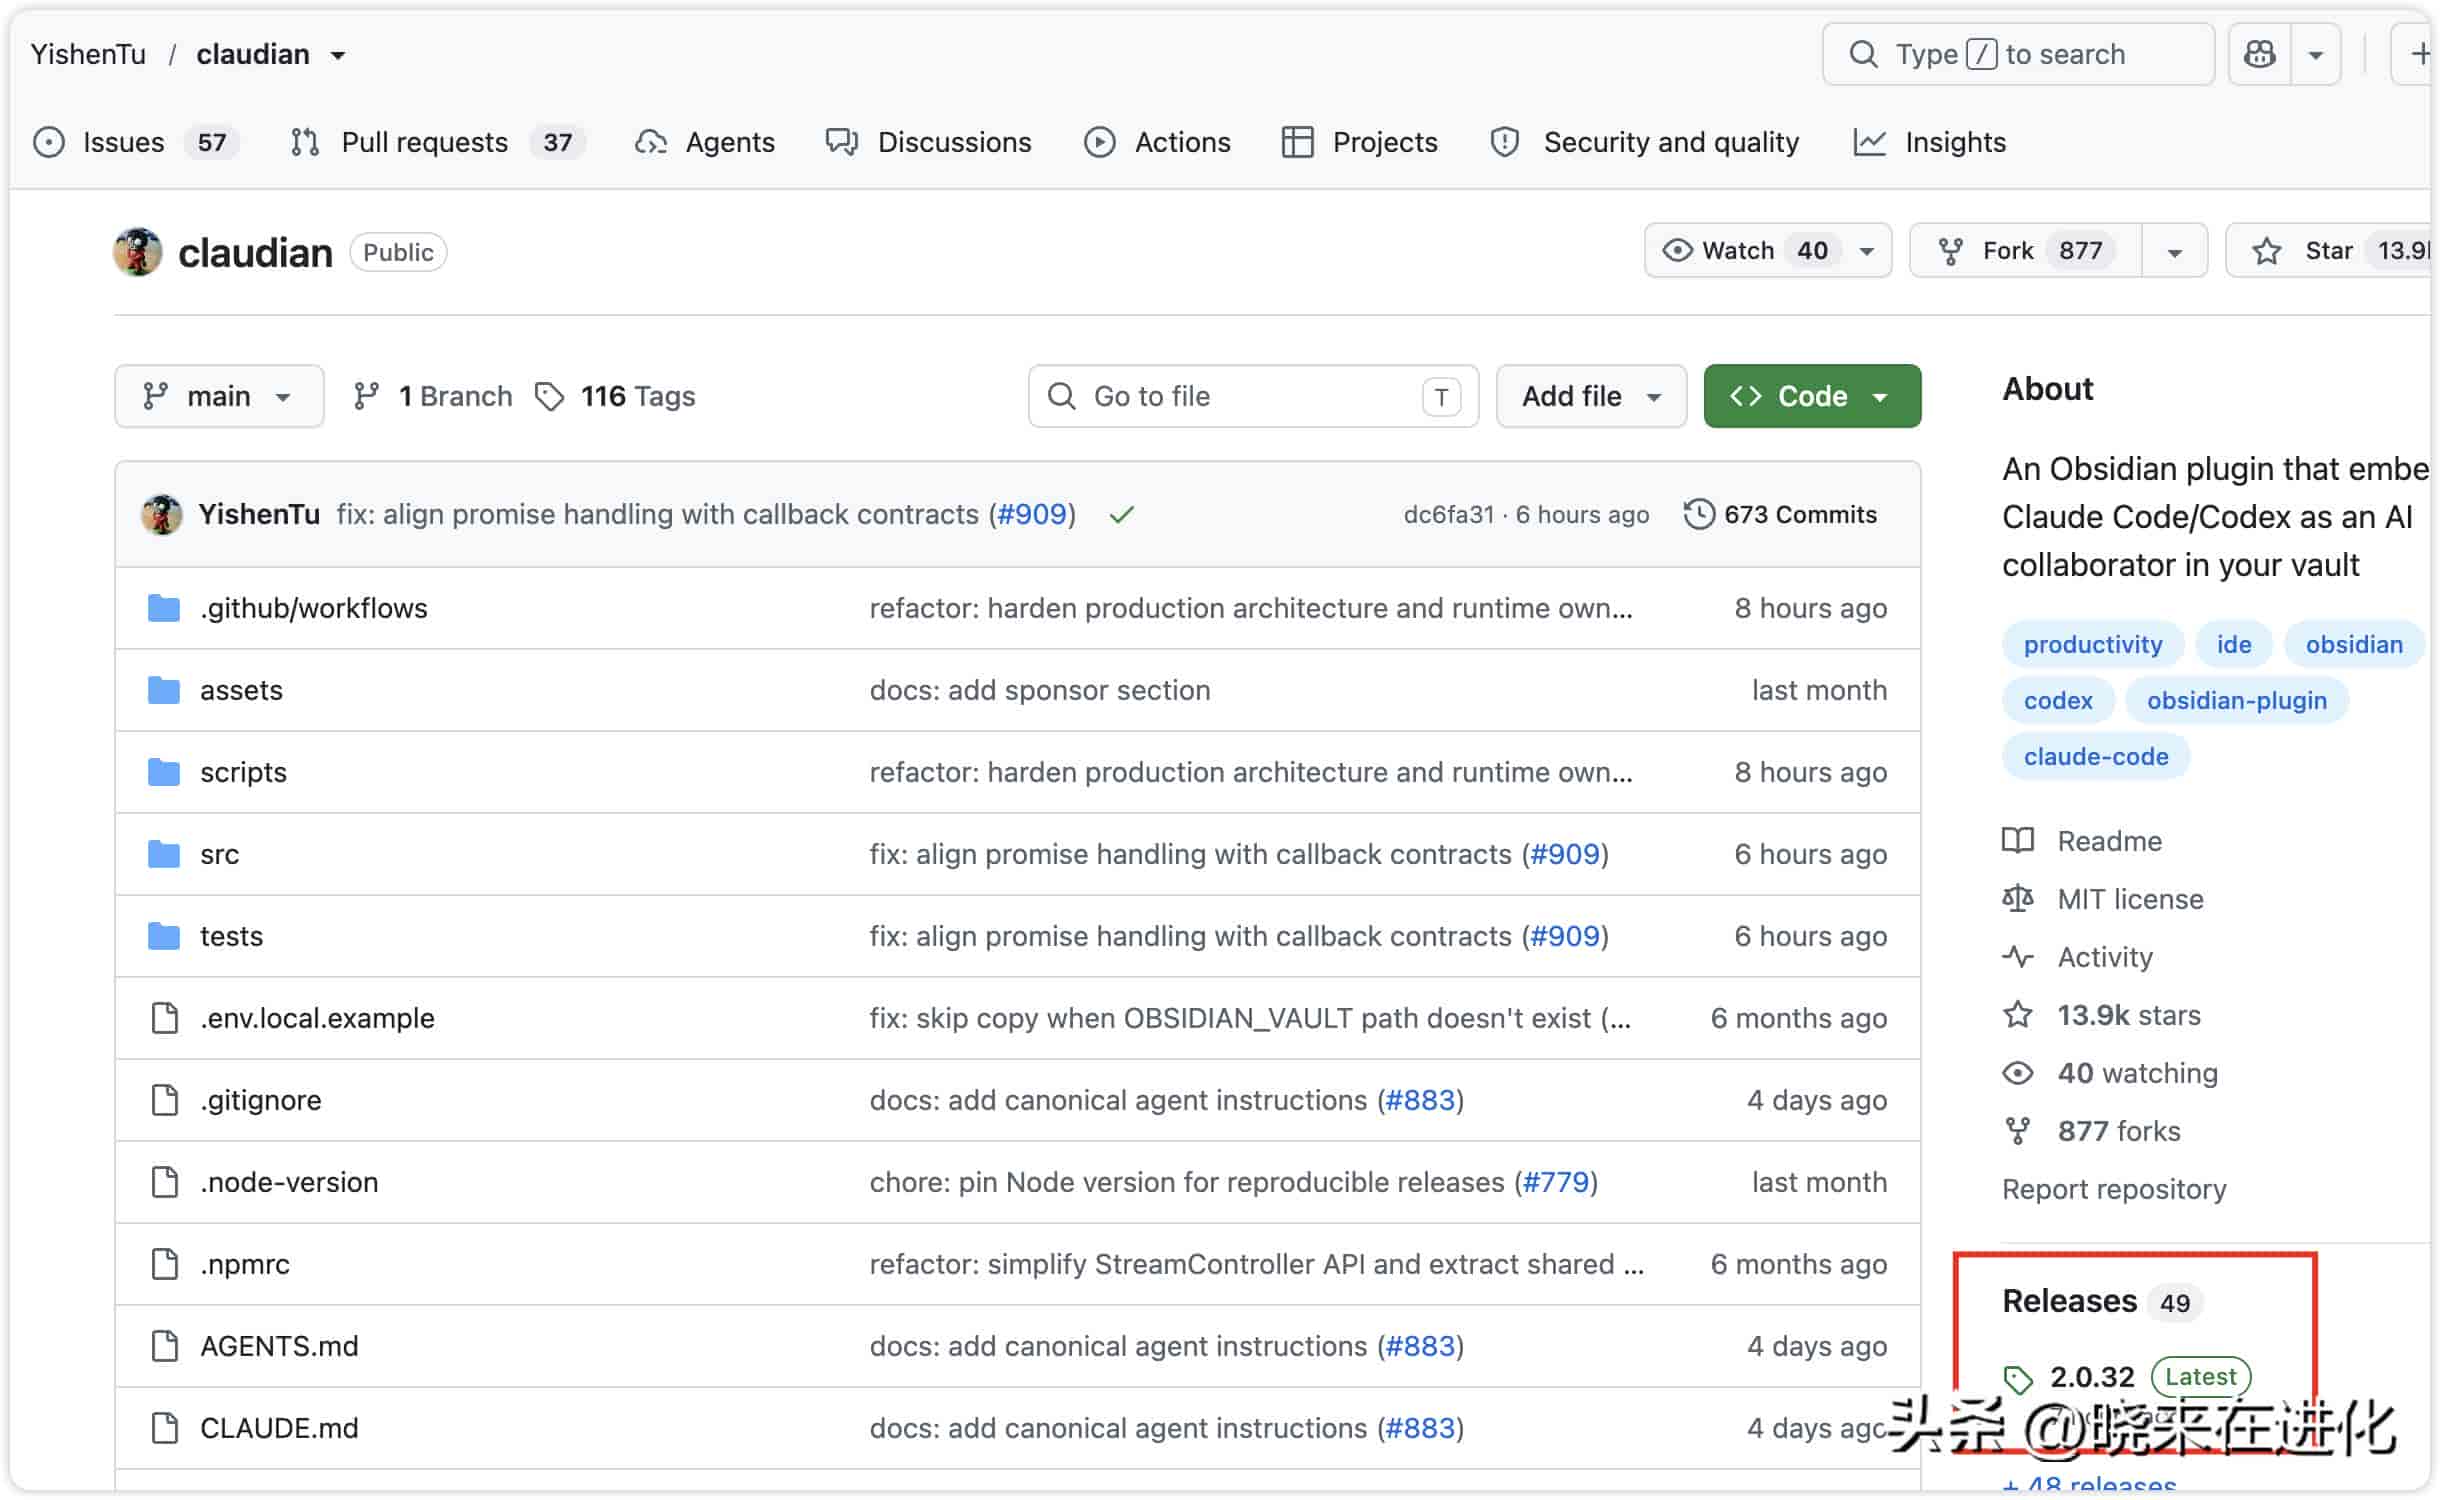
Task: Expand the Add file menu
Action: (1590, 396)
